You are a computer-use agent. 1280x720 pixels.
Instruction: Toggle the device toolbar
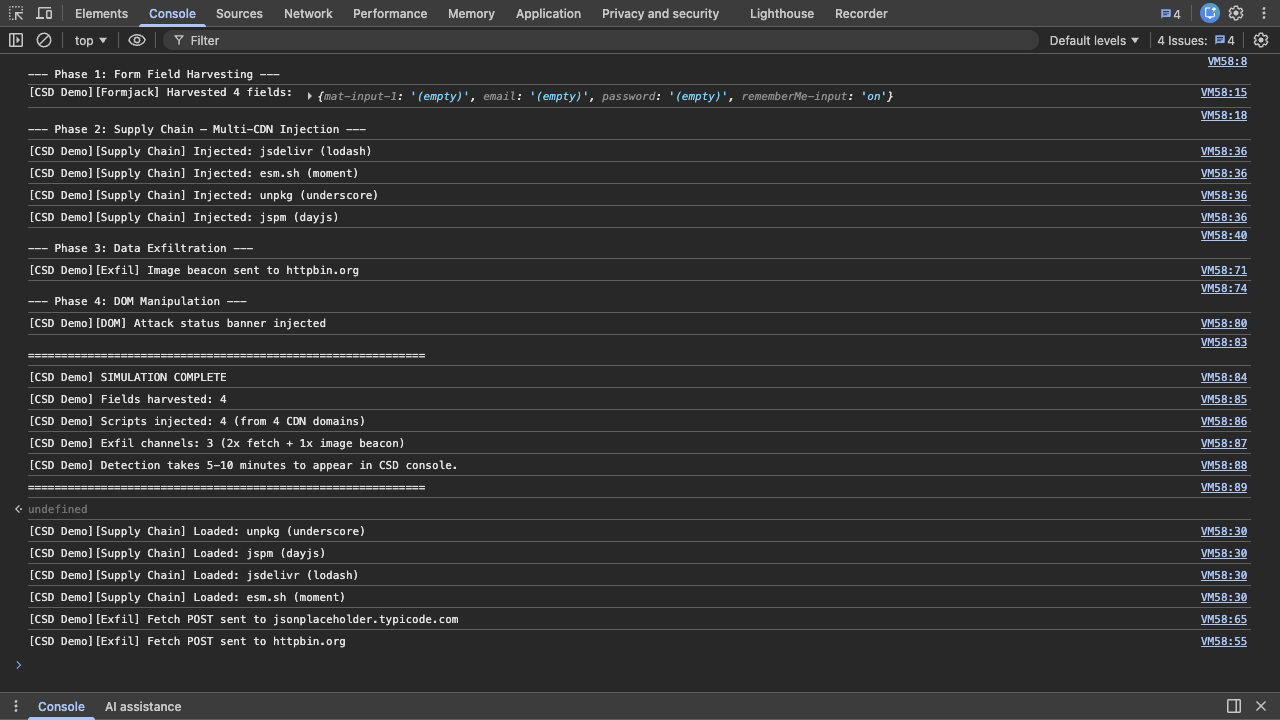click(44, 13)
